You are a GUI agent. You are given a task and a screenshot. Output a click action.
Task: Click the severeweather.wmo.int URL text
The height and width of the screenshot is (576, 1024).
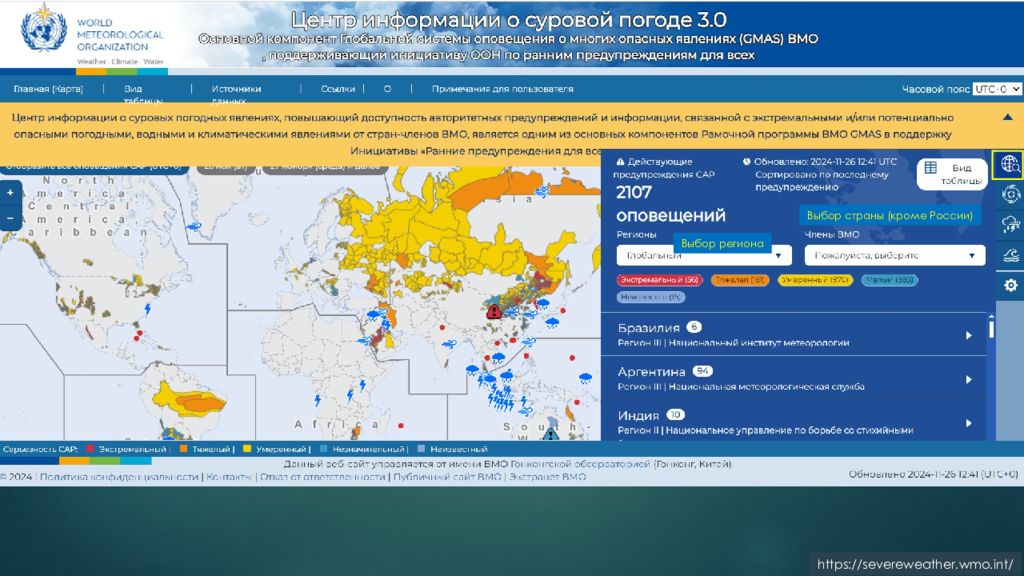915,564
